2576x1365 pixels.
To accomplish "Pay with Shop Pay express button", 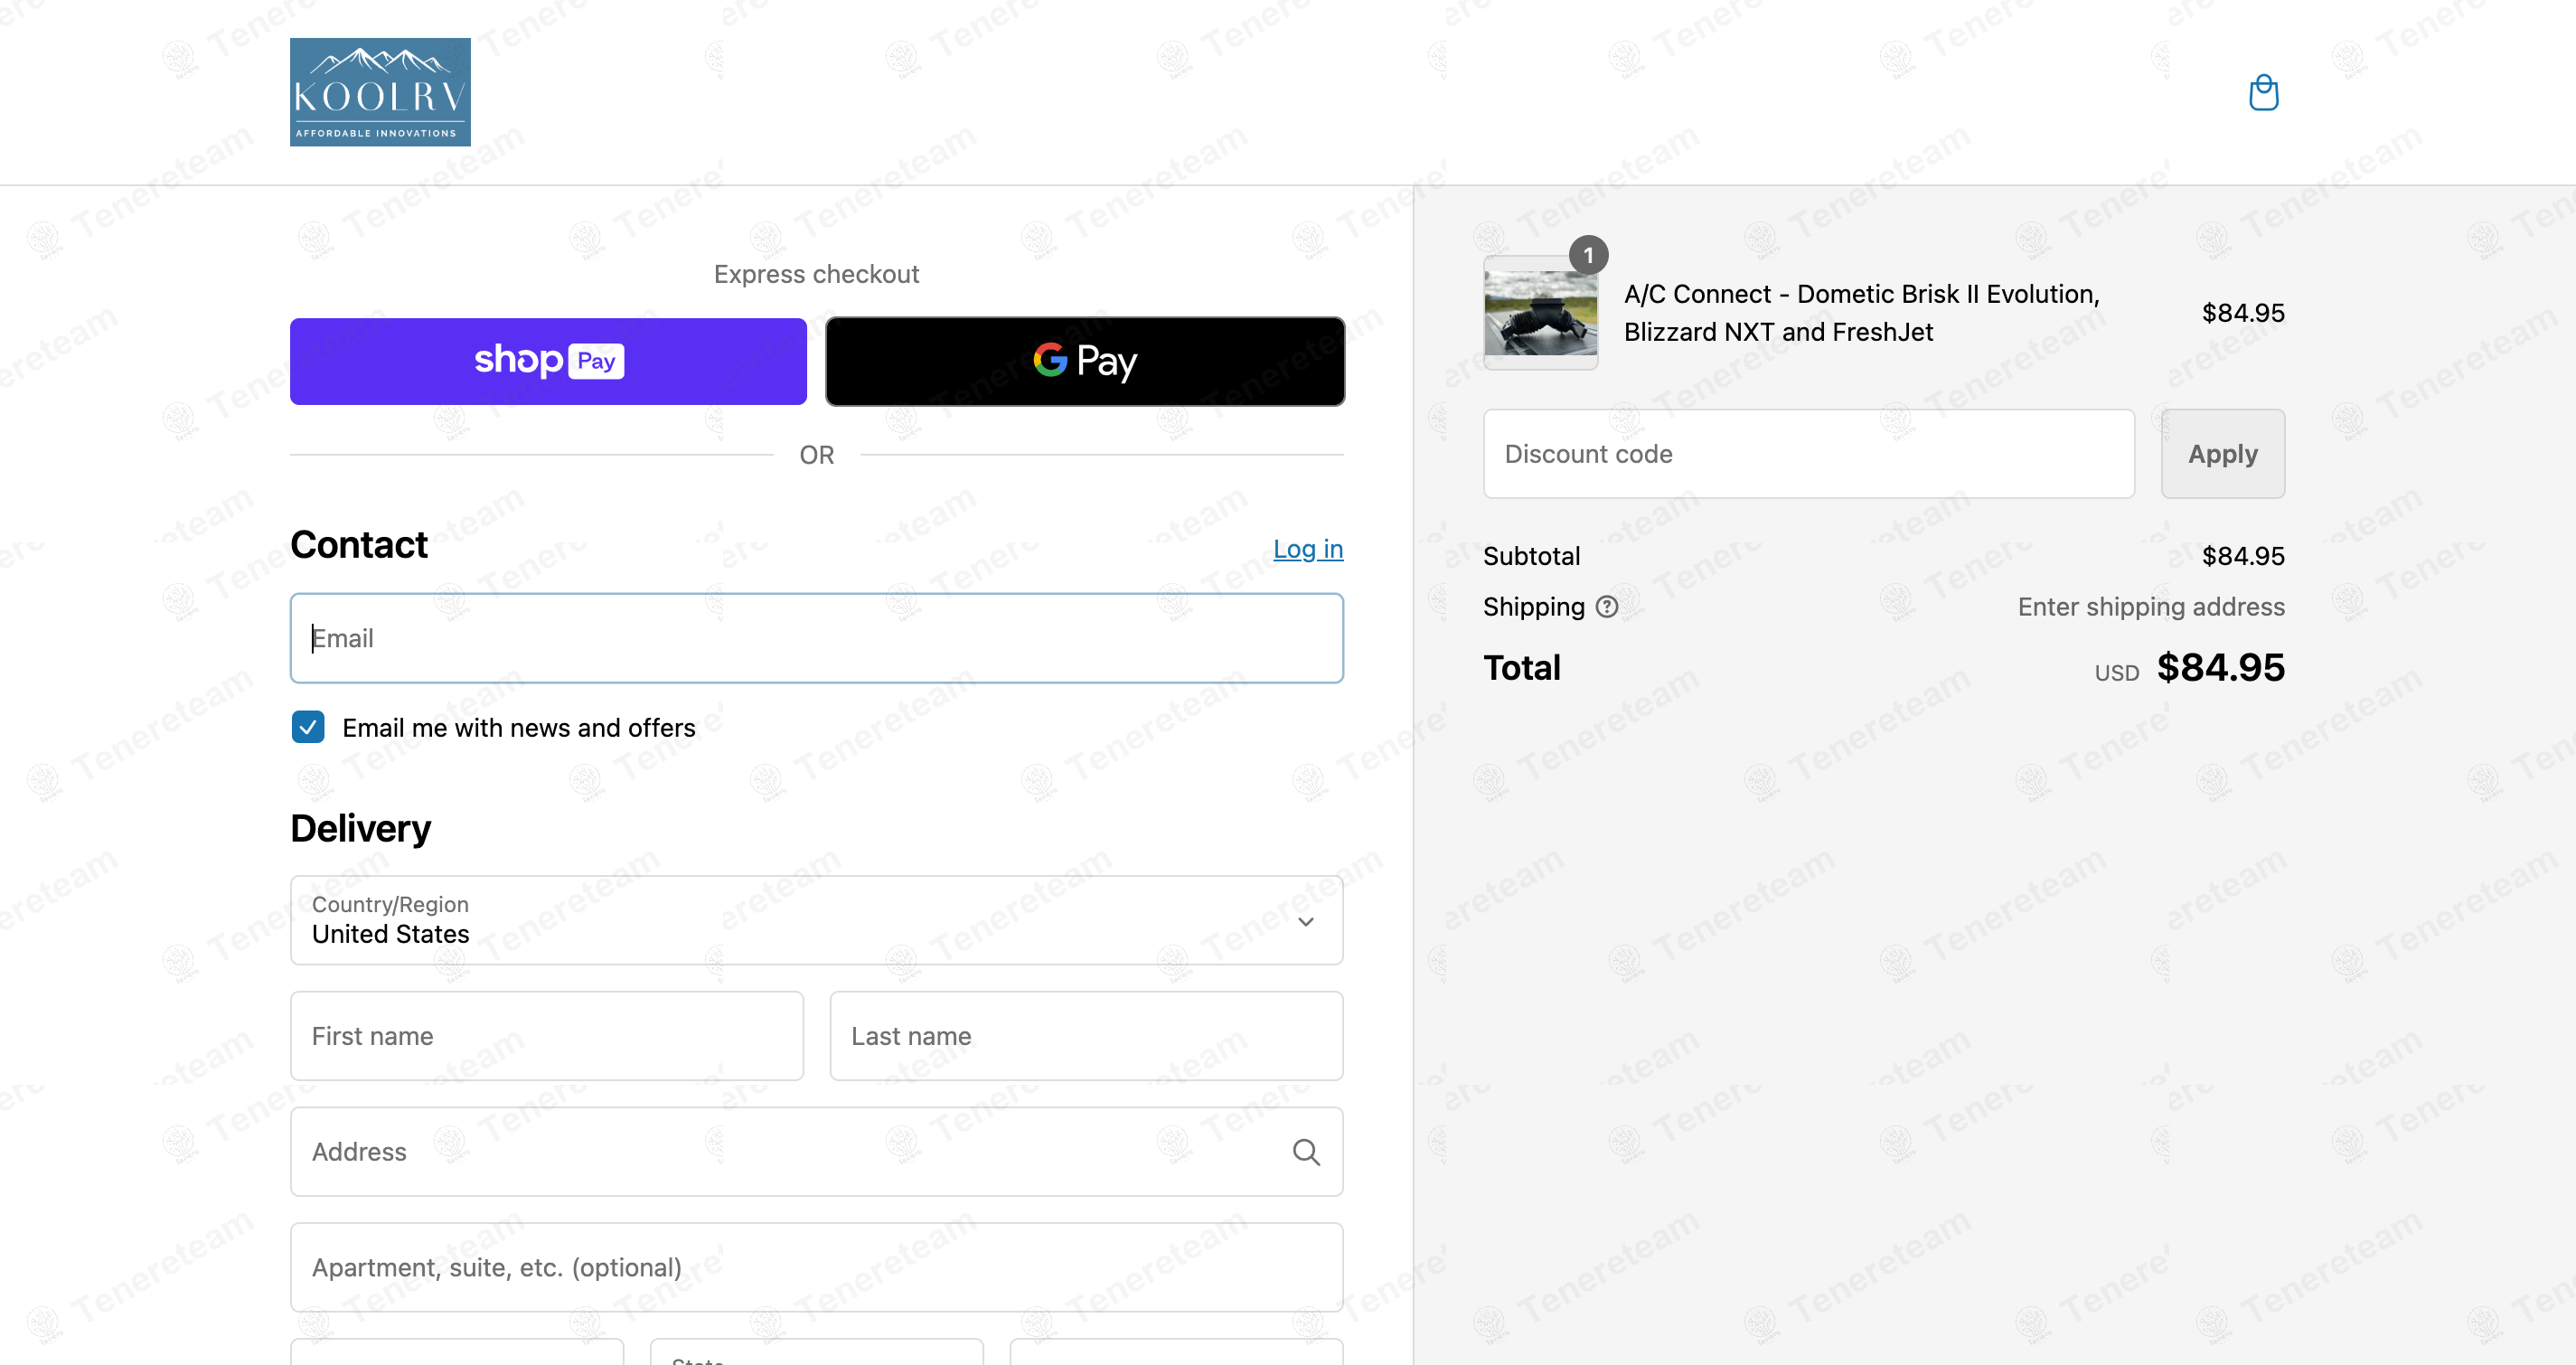I will pos(548,361).
